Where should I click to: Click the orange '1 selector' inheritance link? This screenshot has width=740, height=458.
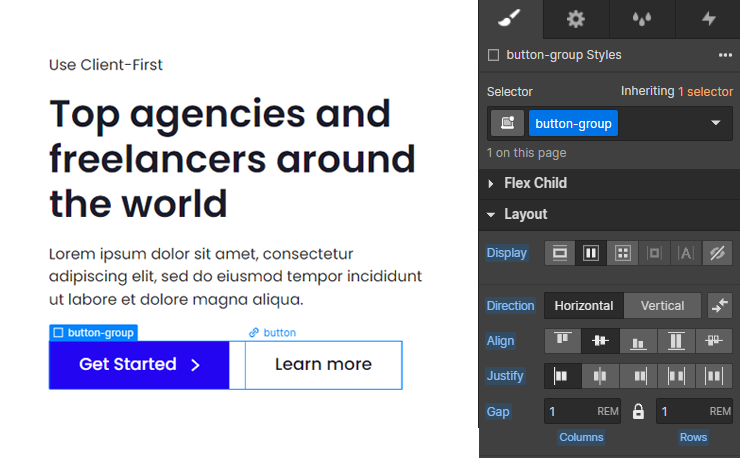[x=705, y=92]
